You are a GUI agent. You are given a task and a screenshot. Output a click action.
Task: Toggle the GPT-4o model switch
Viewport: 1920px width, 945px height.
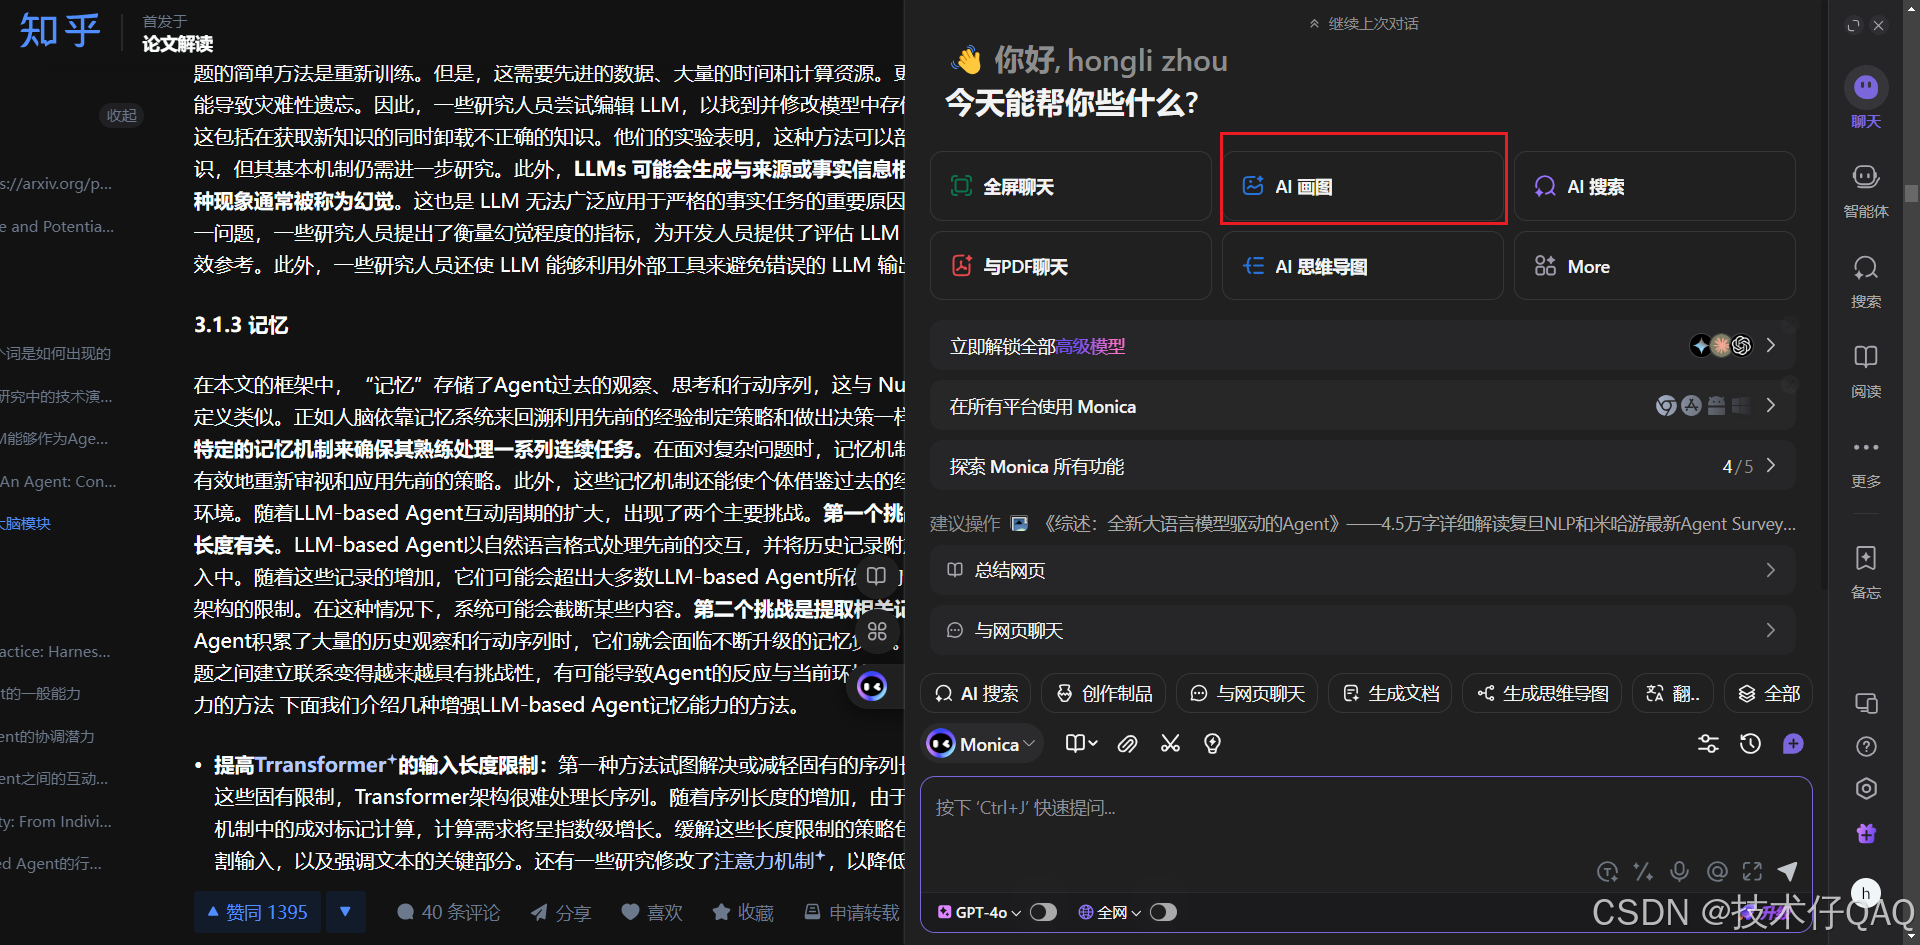point(1043,912)
